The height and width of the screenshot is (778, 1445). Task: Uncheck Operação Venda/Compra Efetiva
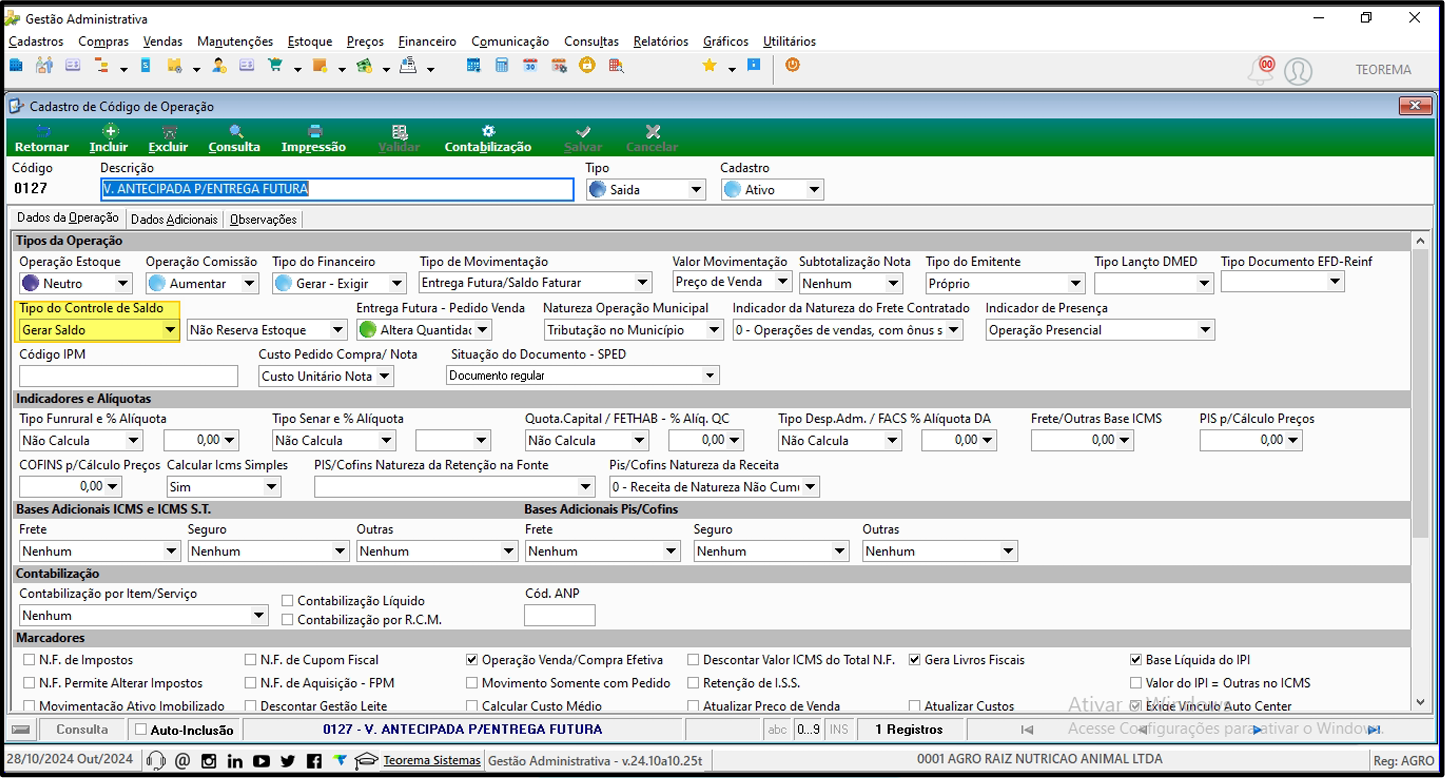472,660
